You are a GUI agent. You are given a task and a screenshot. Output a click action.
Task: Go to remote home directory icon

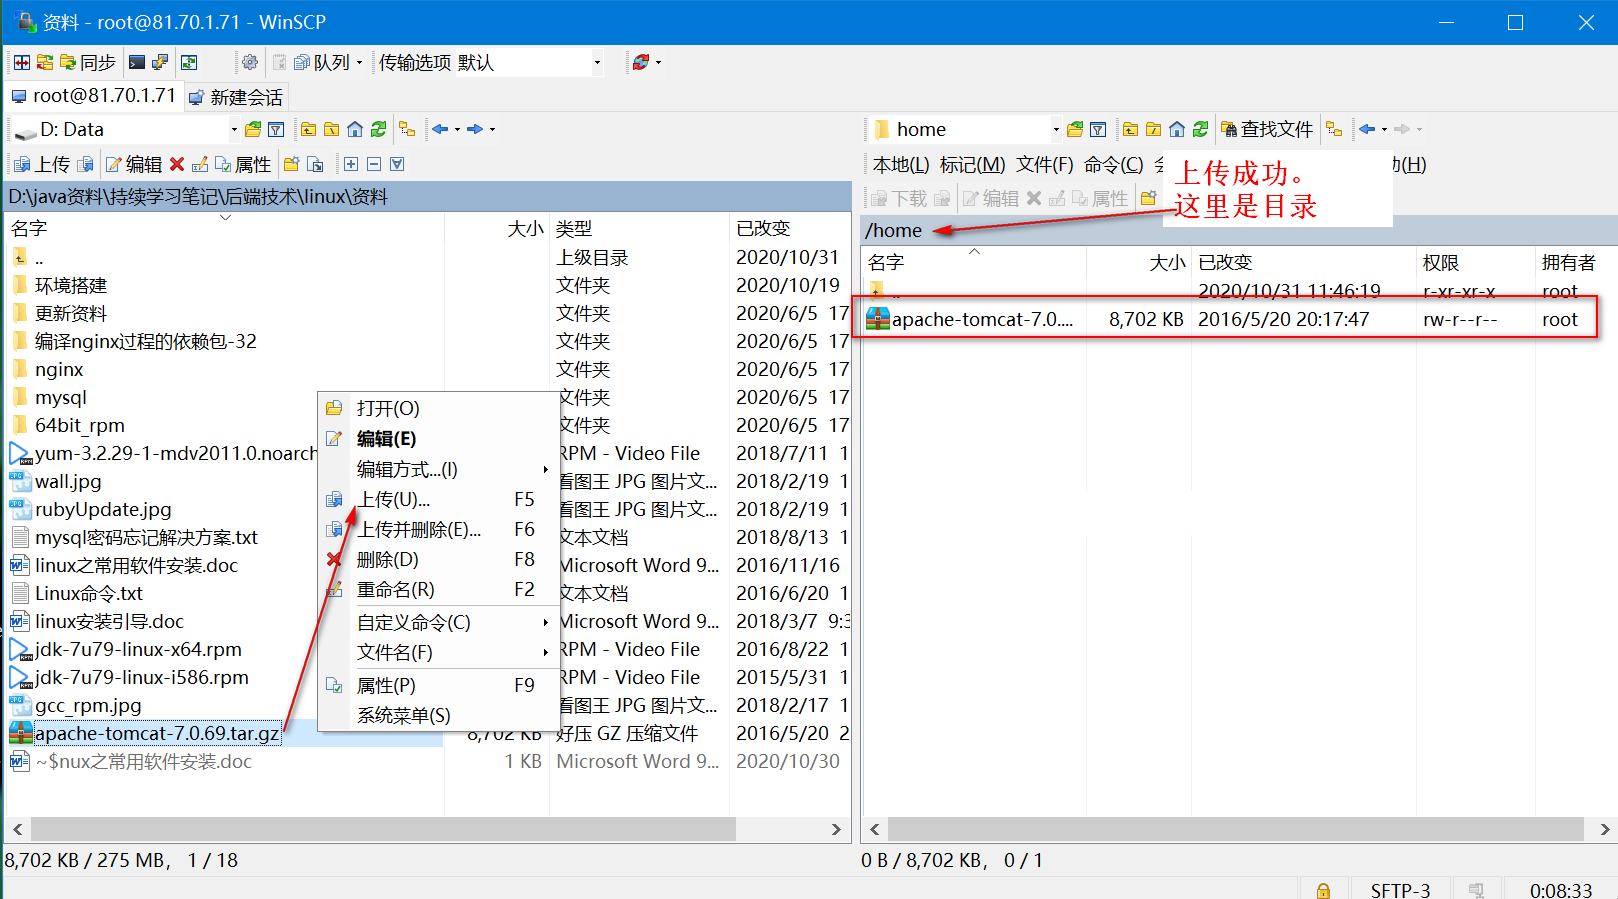1177,129
